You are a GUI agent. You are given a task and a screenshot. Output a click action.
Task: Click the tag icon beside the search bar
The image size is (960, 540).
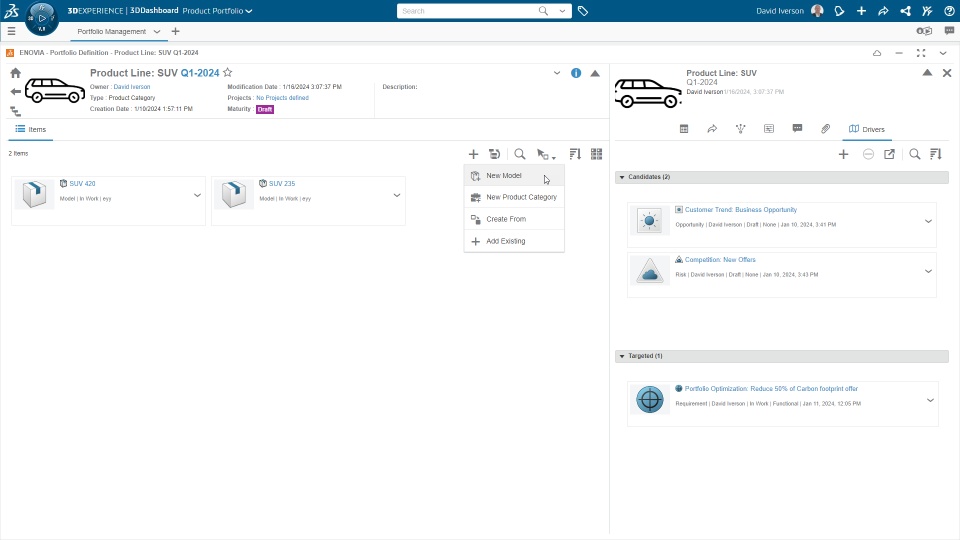pos(583,11)
